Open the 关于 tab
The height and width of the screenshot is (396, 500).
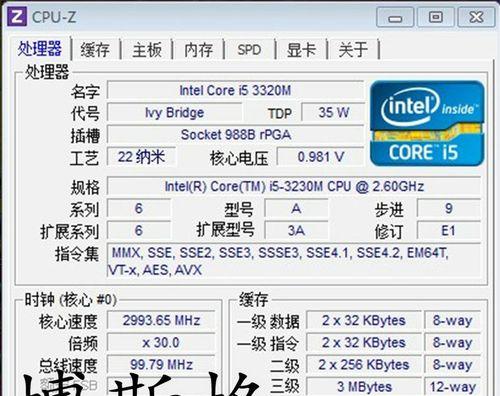[353, 50]
